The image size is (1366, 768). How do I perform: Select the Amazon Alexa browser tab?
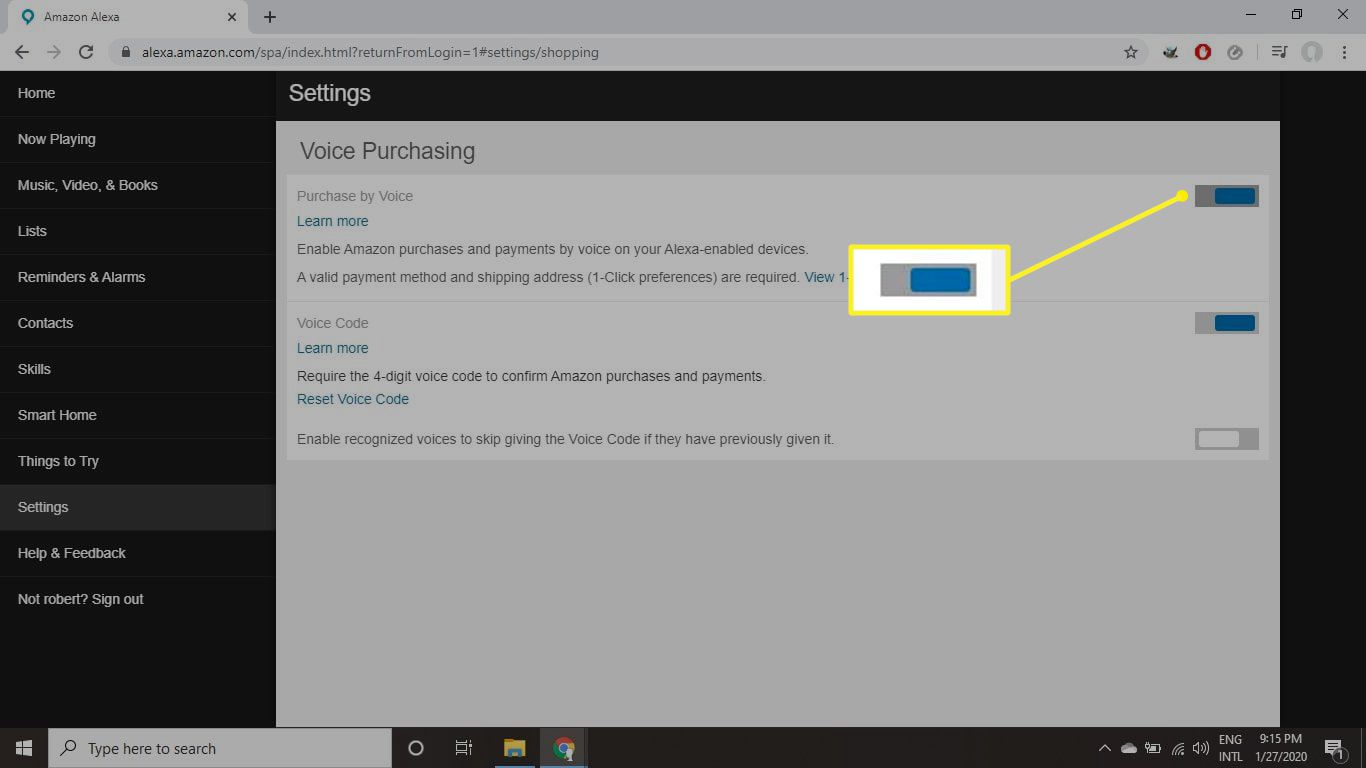click(x=127, y=17)
